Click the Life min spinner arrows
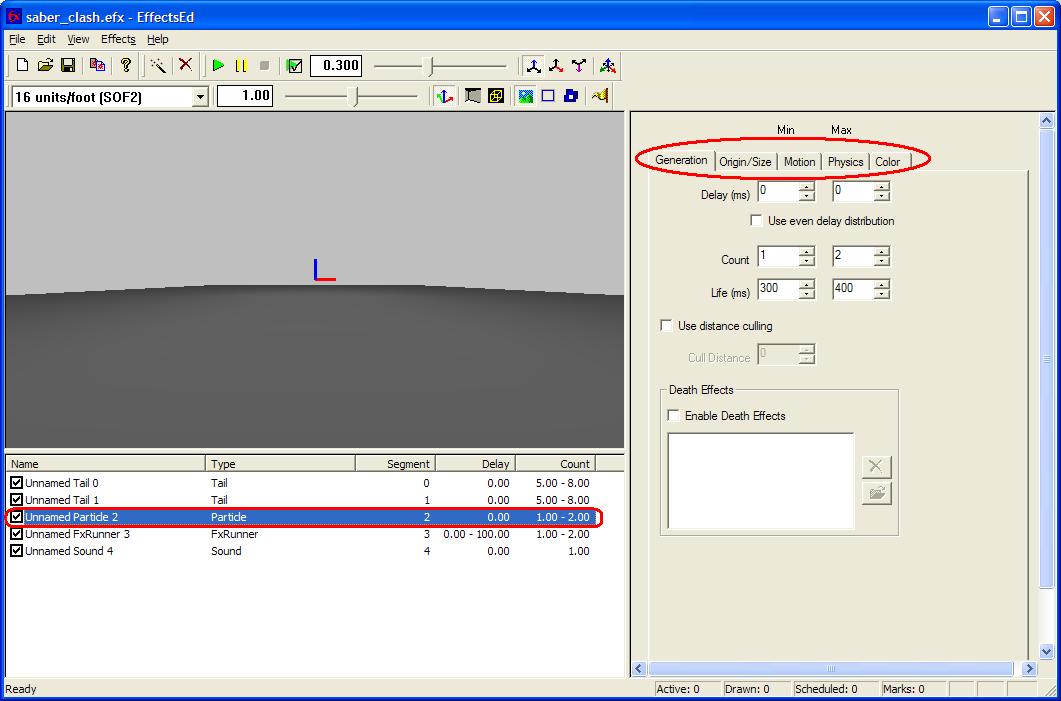The image size is (1061, 701). point(806,290)
